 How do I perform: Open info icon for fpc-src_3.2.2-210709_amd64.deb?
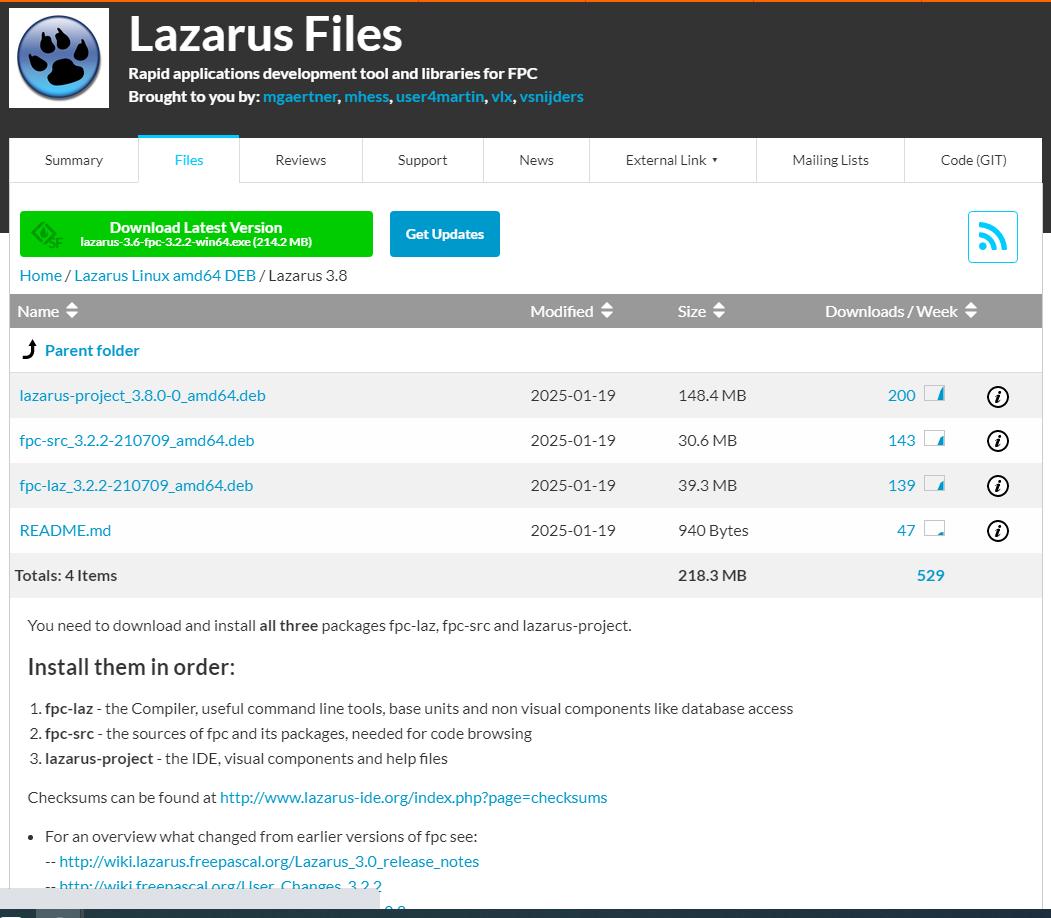coord(997,441)
